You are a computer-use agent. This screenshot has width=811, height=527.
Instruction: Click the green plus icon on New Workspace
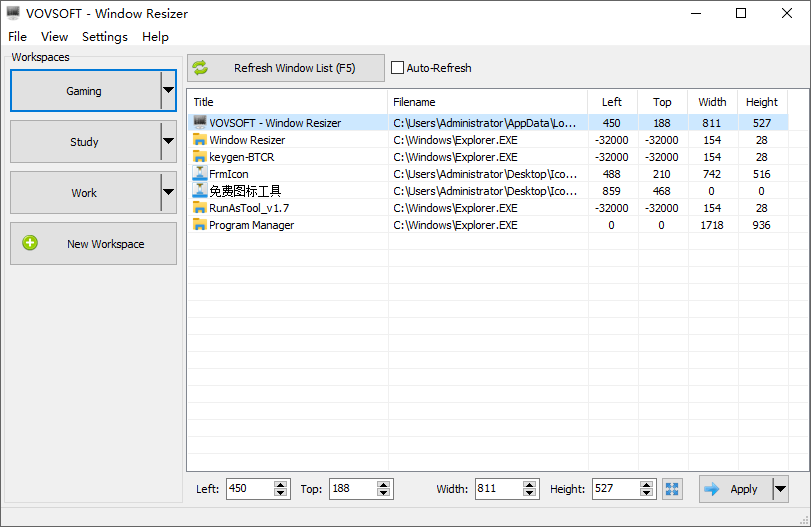pyautogui.click(x=30, y=243)
